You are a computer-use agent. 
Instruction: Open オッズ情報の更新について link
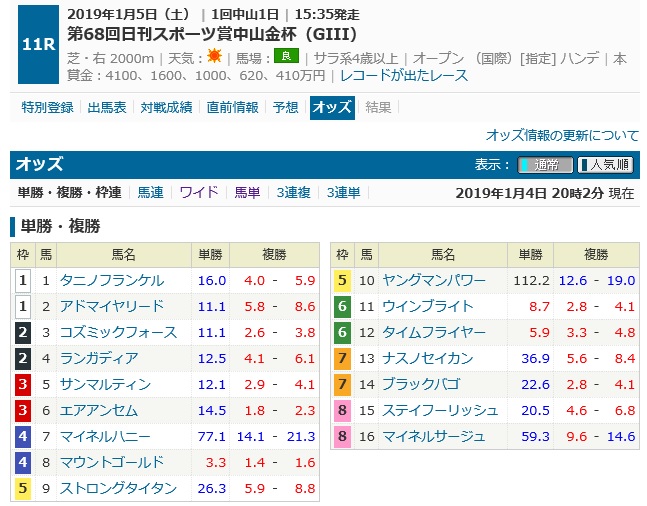[x=562, y=135]
